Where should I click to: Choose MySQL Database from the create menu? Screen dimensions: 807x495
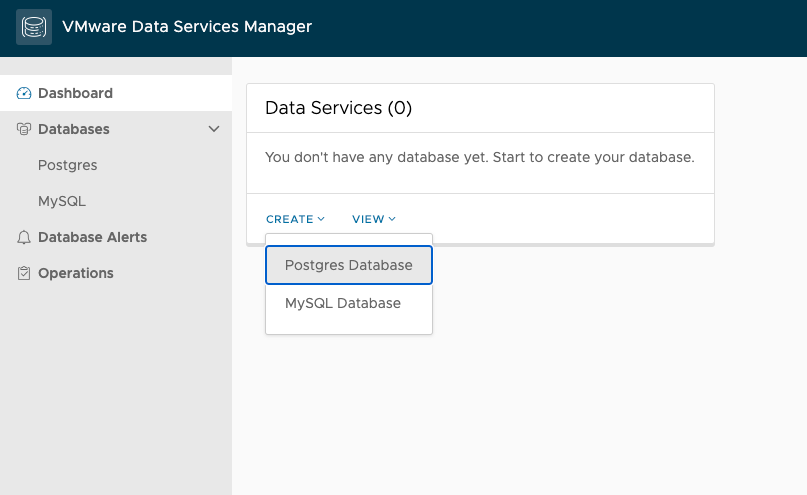pyautogui.click(x=349, y=303)
